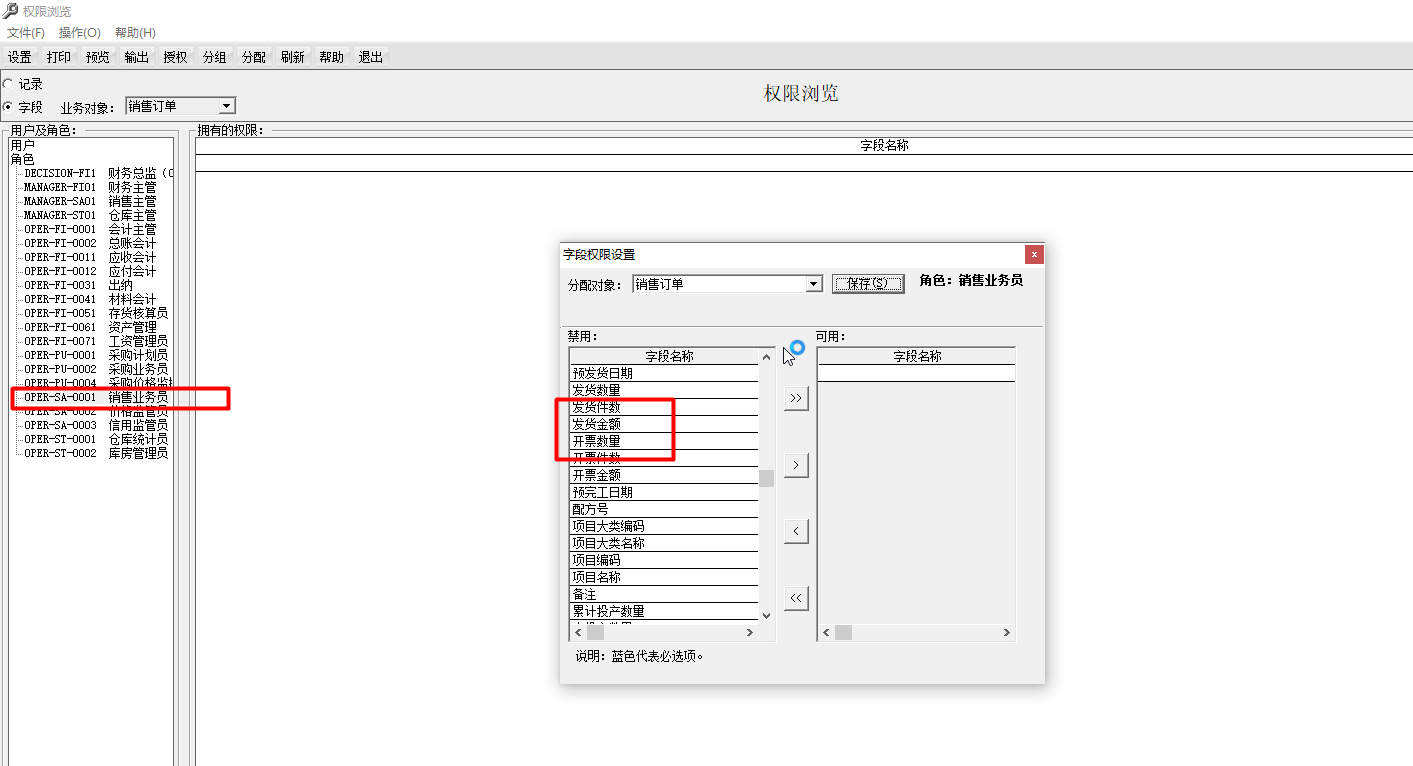Select 发货件数 in the 禁用 list
This screenshot has height=766, width=1413.
664,407
